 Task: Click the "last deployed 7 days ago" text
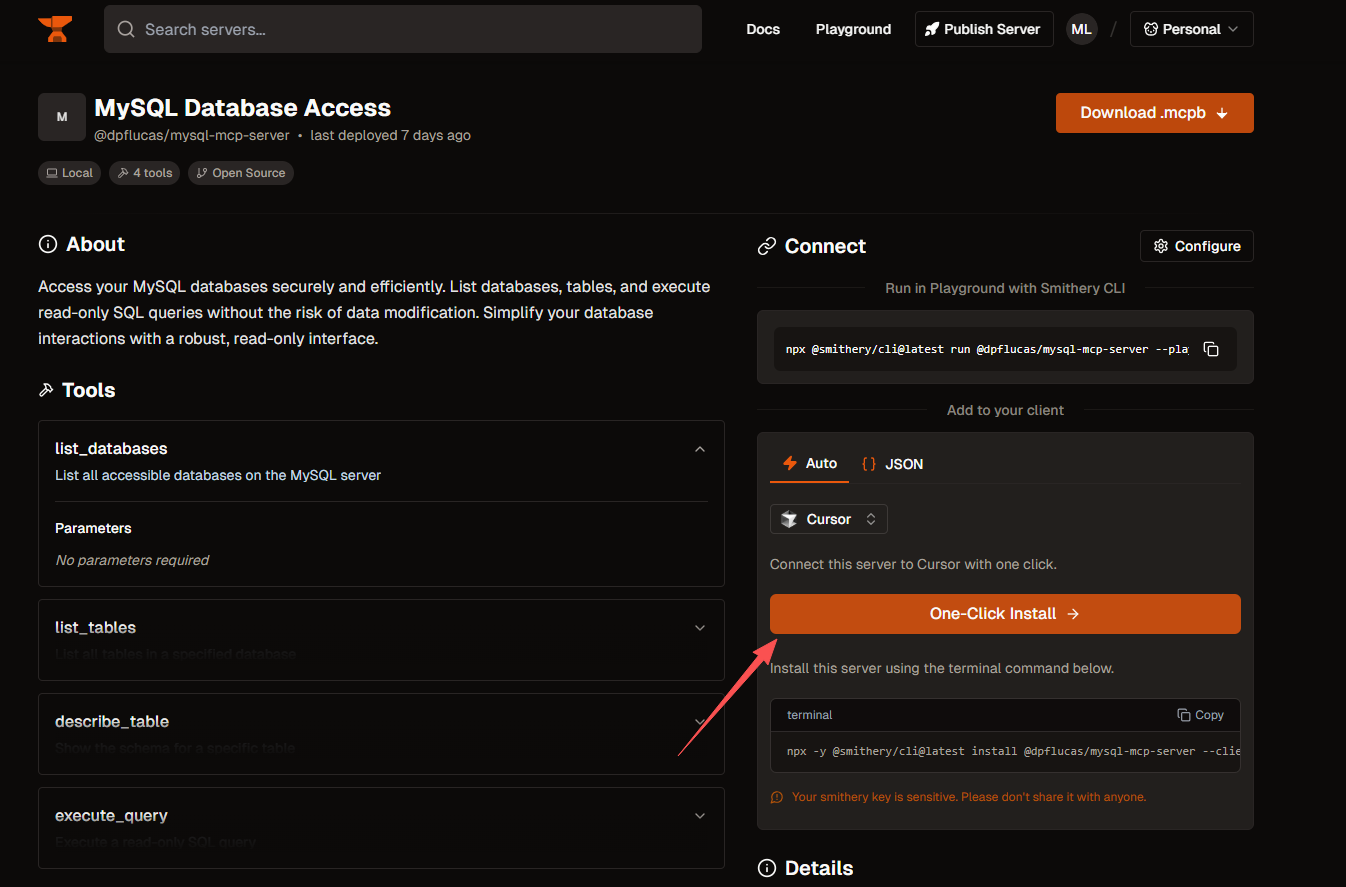click(390, 135)
